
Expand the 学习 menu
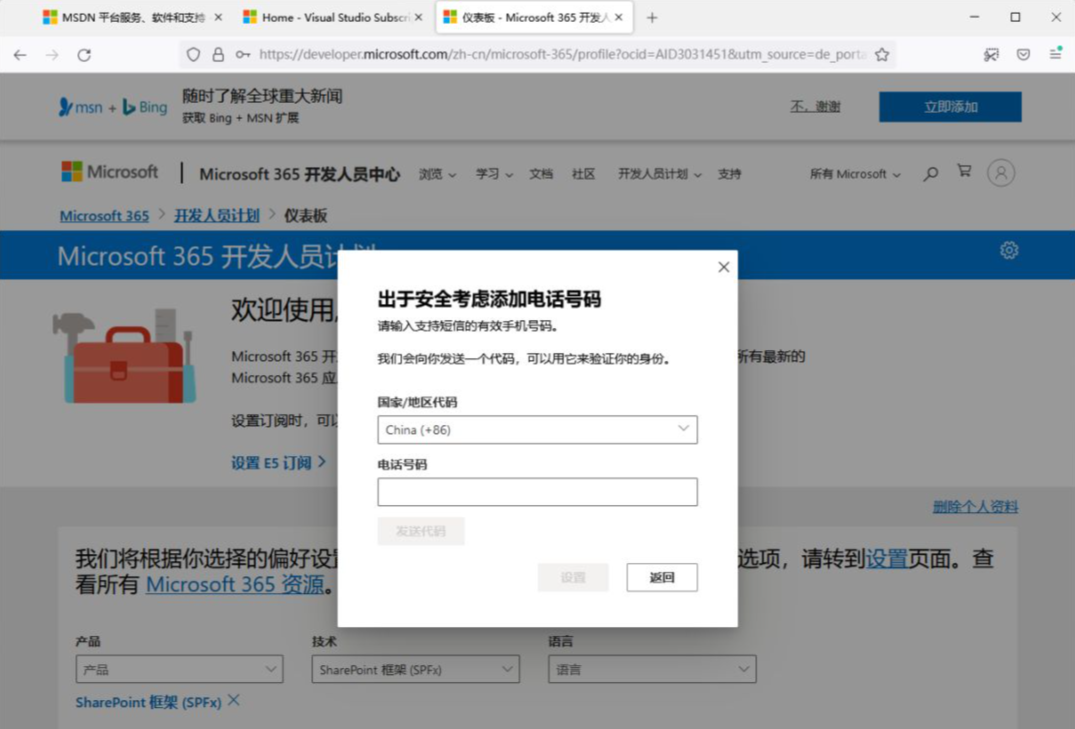(x=494, y=174)
